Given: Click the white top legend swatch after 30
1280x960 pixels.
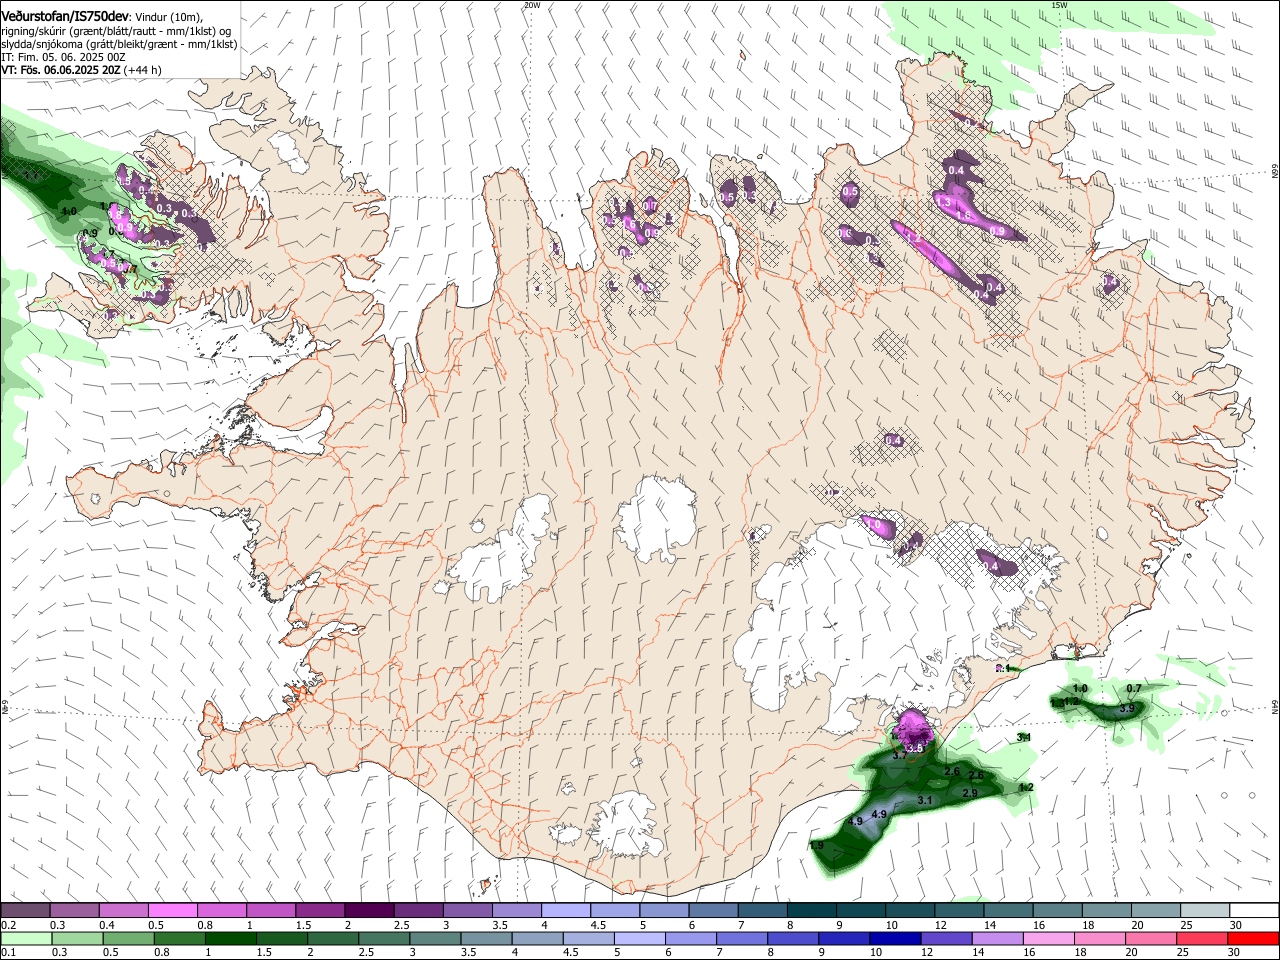Looking at the screenshot, I should point(1254,910).
